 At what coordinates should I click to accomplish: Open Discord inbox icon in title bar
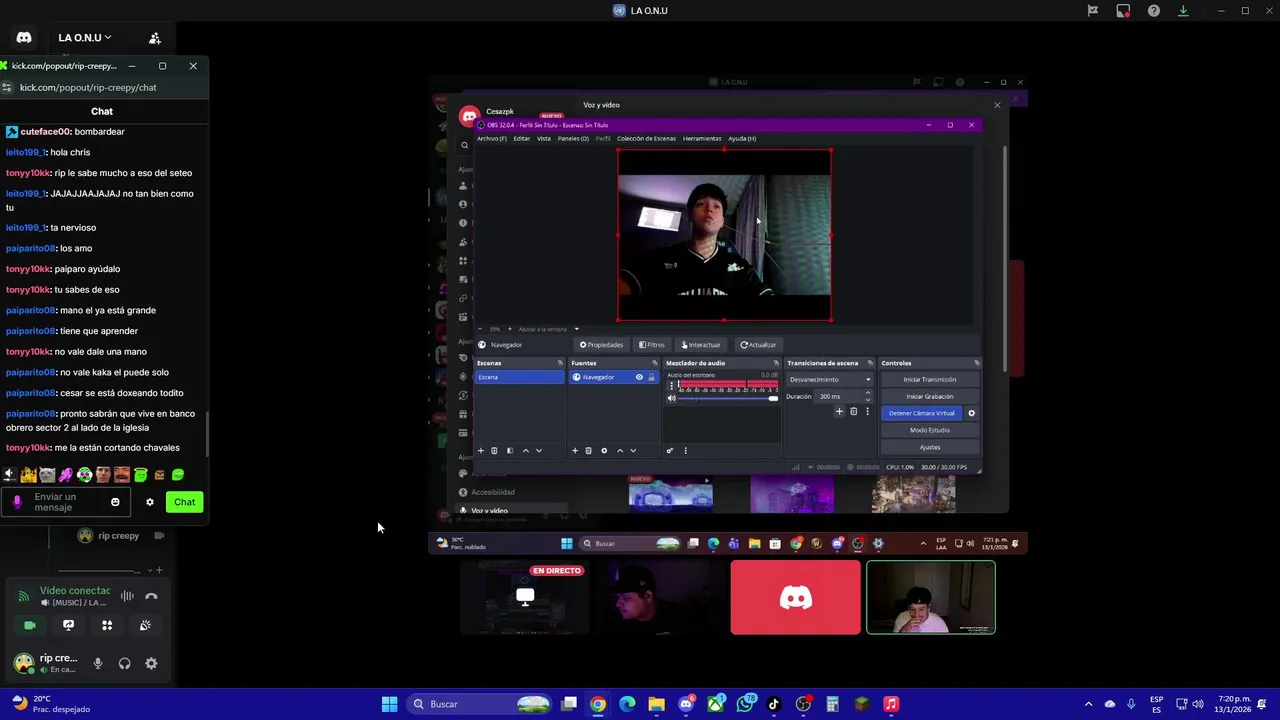click(1123, 11)
